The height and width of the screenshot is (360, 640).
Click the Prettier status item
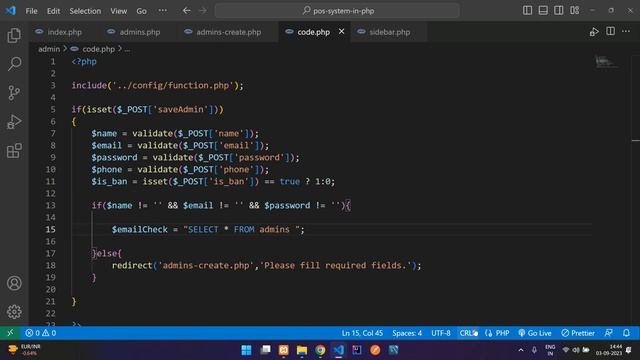pos(578,333)
